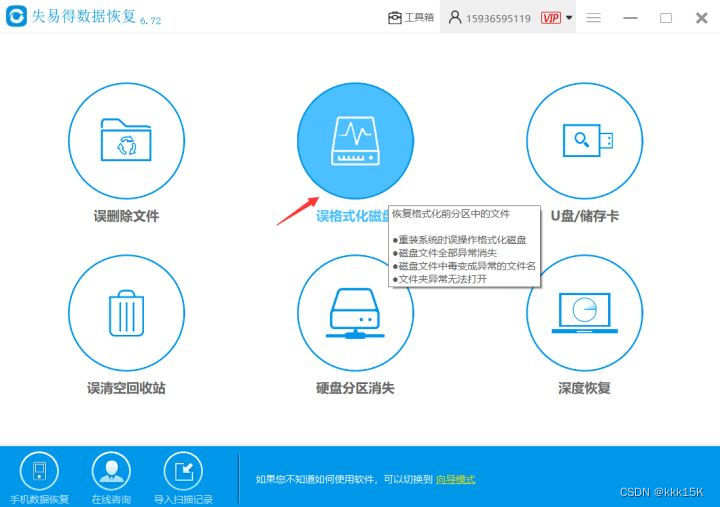Click the 误删除文件 label
The height and width of the screenshot is (507, 720).
(x=126, y=216)
